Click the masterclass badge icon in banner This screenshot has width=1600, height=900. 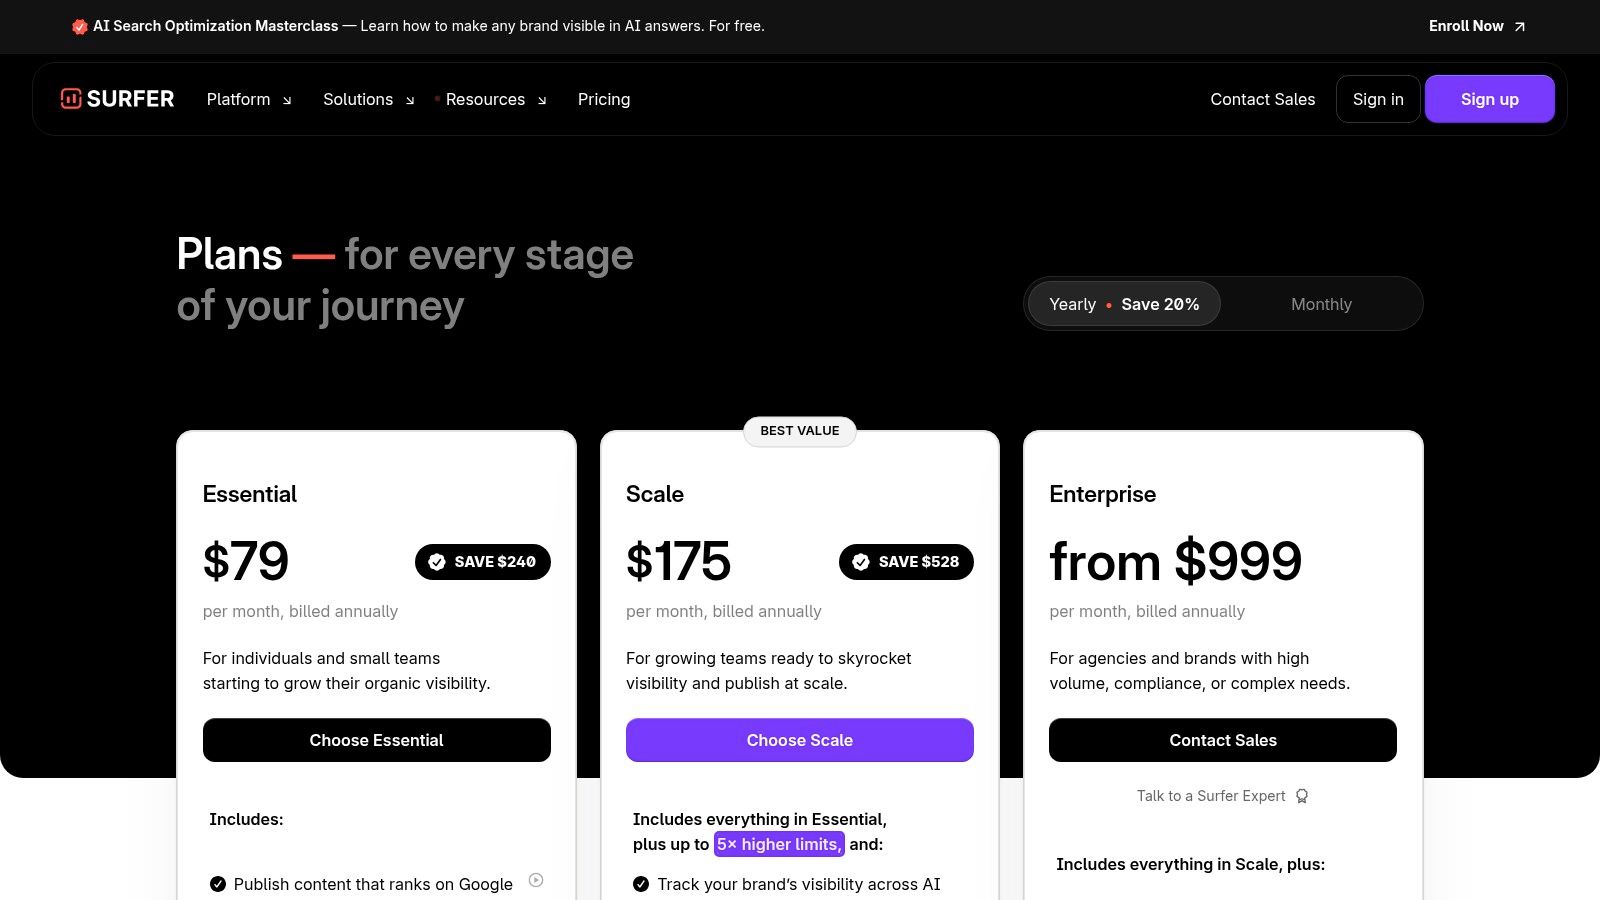click(80, 27)
